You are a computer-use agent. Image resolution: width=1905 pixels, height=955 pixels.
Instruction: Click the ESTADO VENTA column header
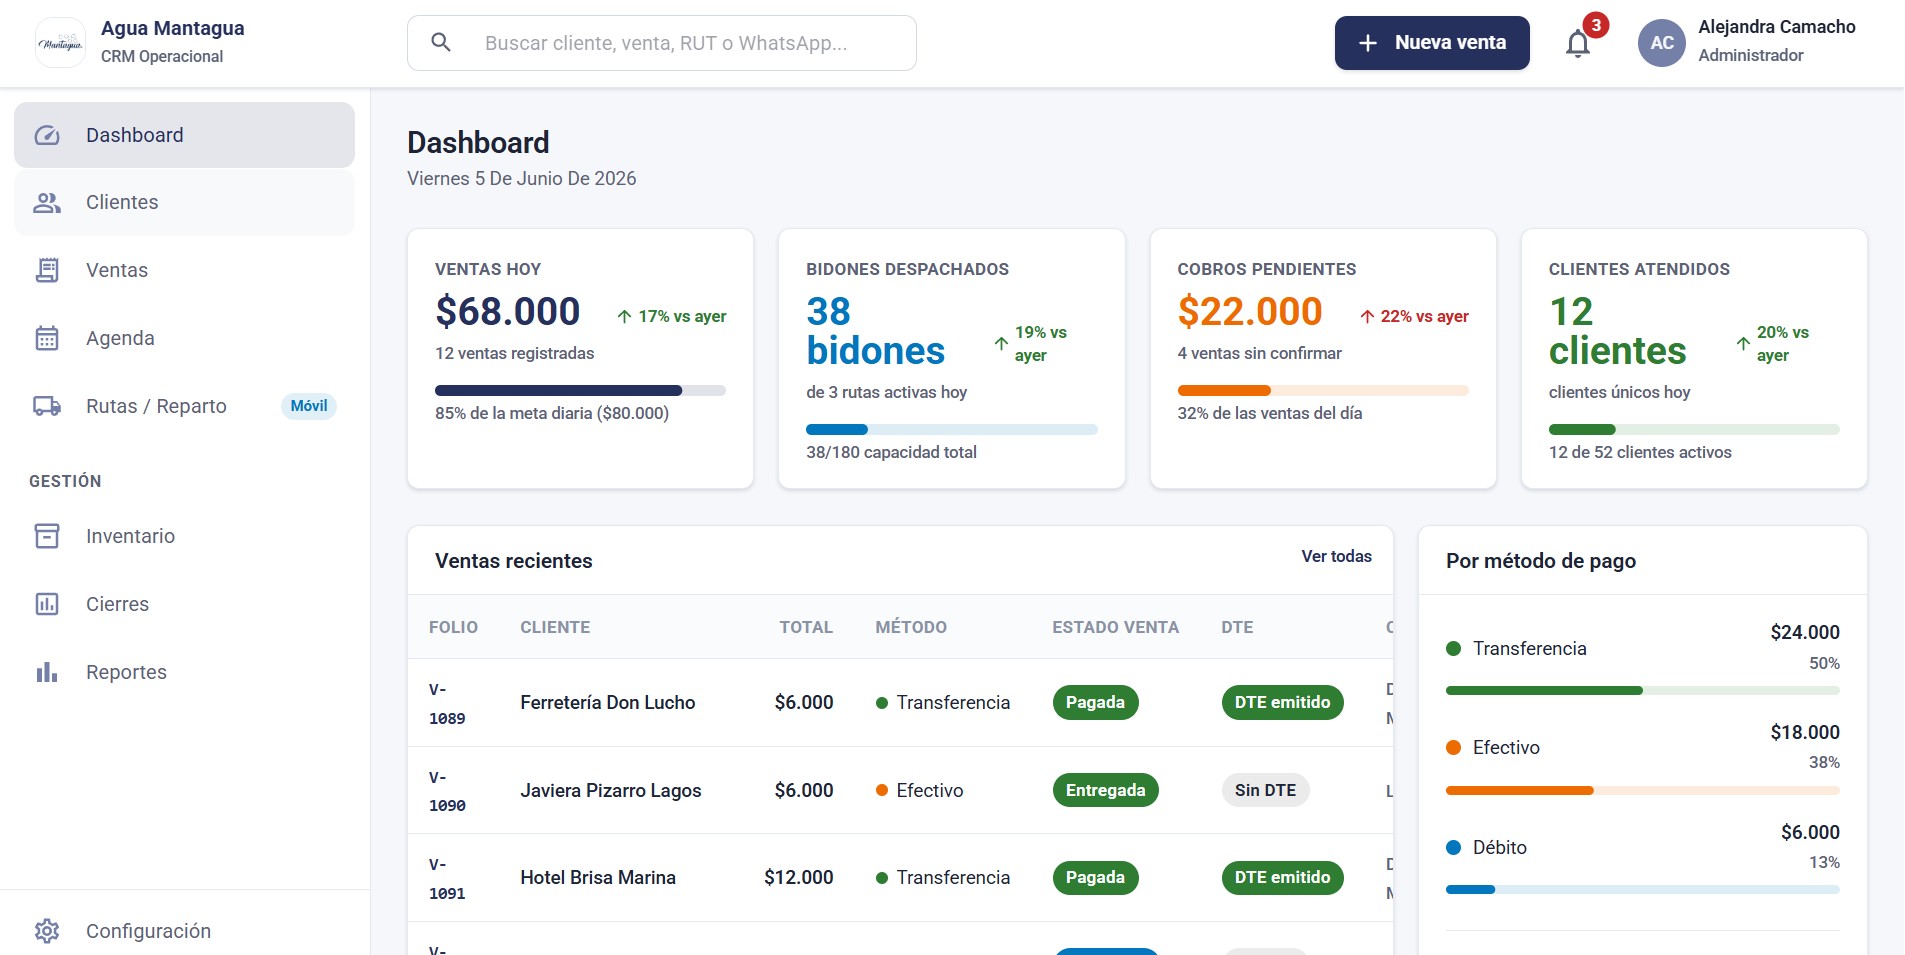pos(1115,627)
